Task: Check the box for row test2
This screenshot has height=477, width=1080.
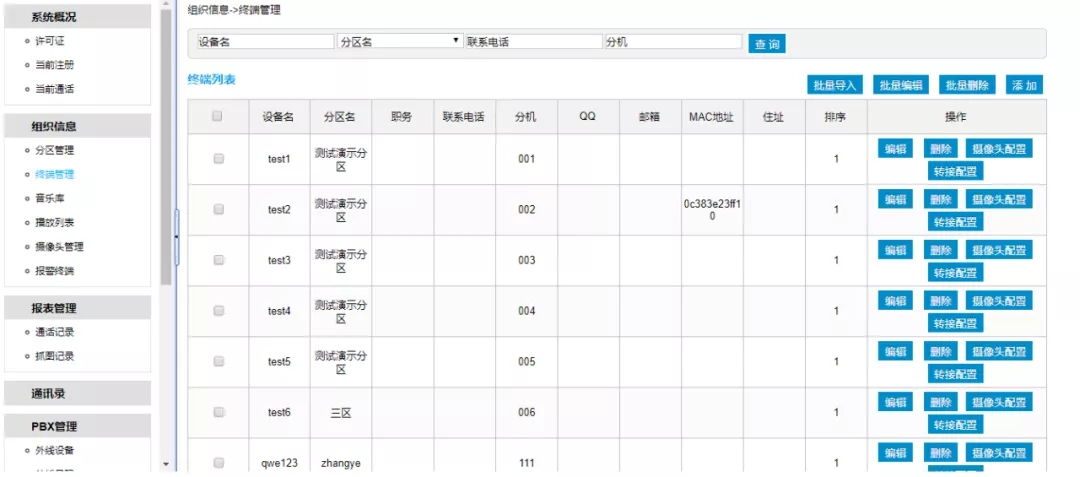Action: pyautogui.click(x=219, y=209)
